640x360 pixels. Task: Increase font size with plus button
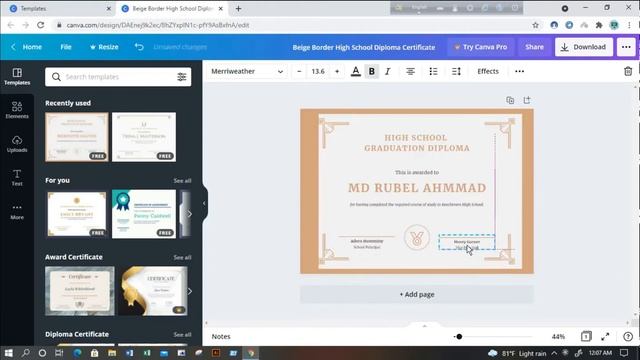coord(337,71)
